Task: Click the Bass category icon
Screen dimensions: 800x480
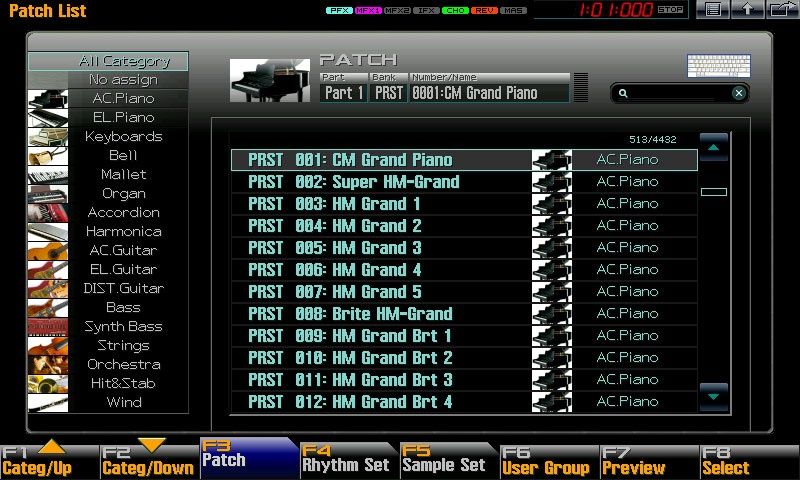Action: [x=48, y=307]
